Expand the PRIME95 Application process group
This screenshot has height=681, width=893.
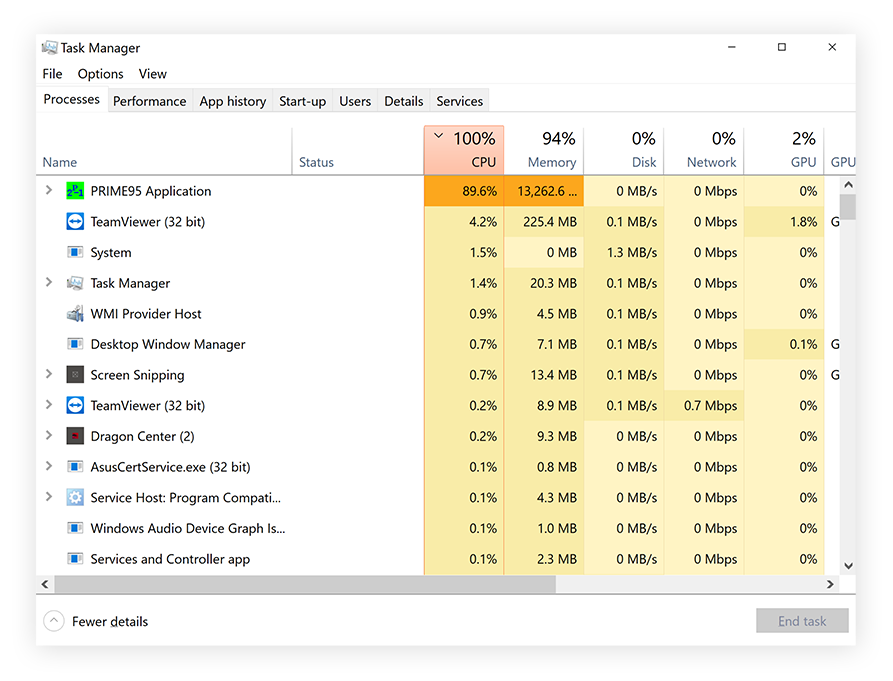[x=49, y=190]
